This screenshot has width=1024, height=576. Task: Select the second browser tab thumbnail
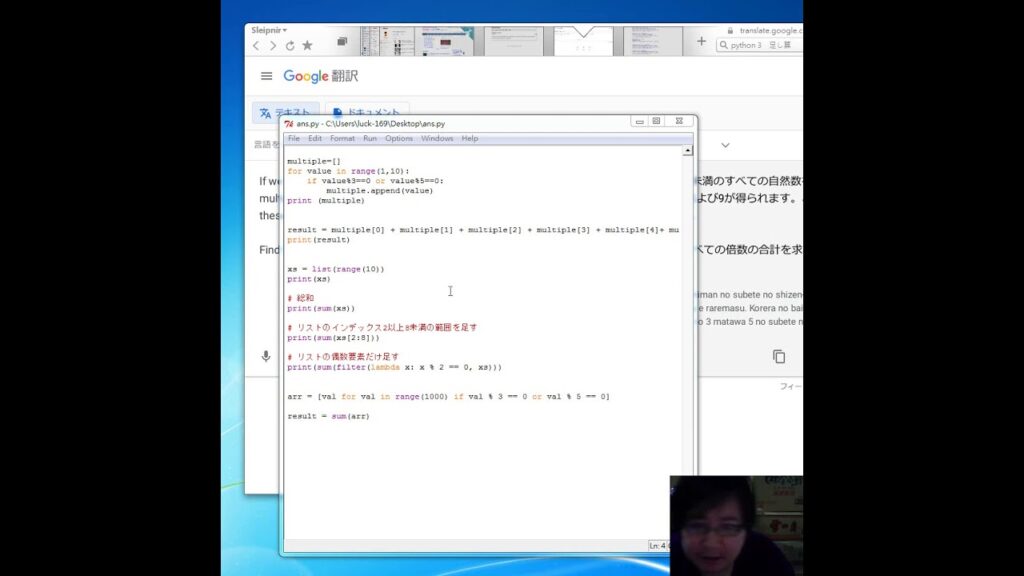click(x=445, y=40)
